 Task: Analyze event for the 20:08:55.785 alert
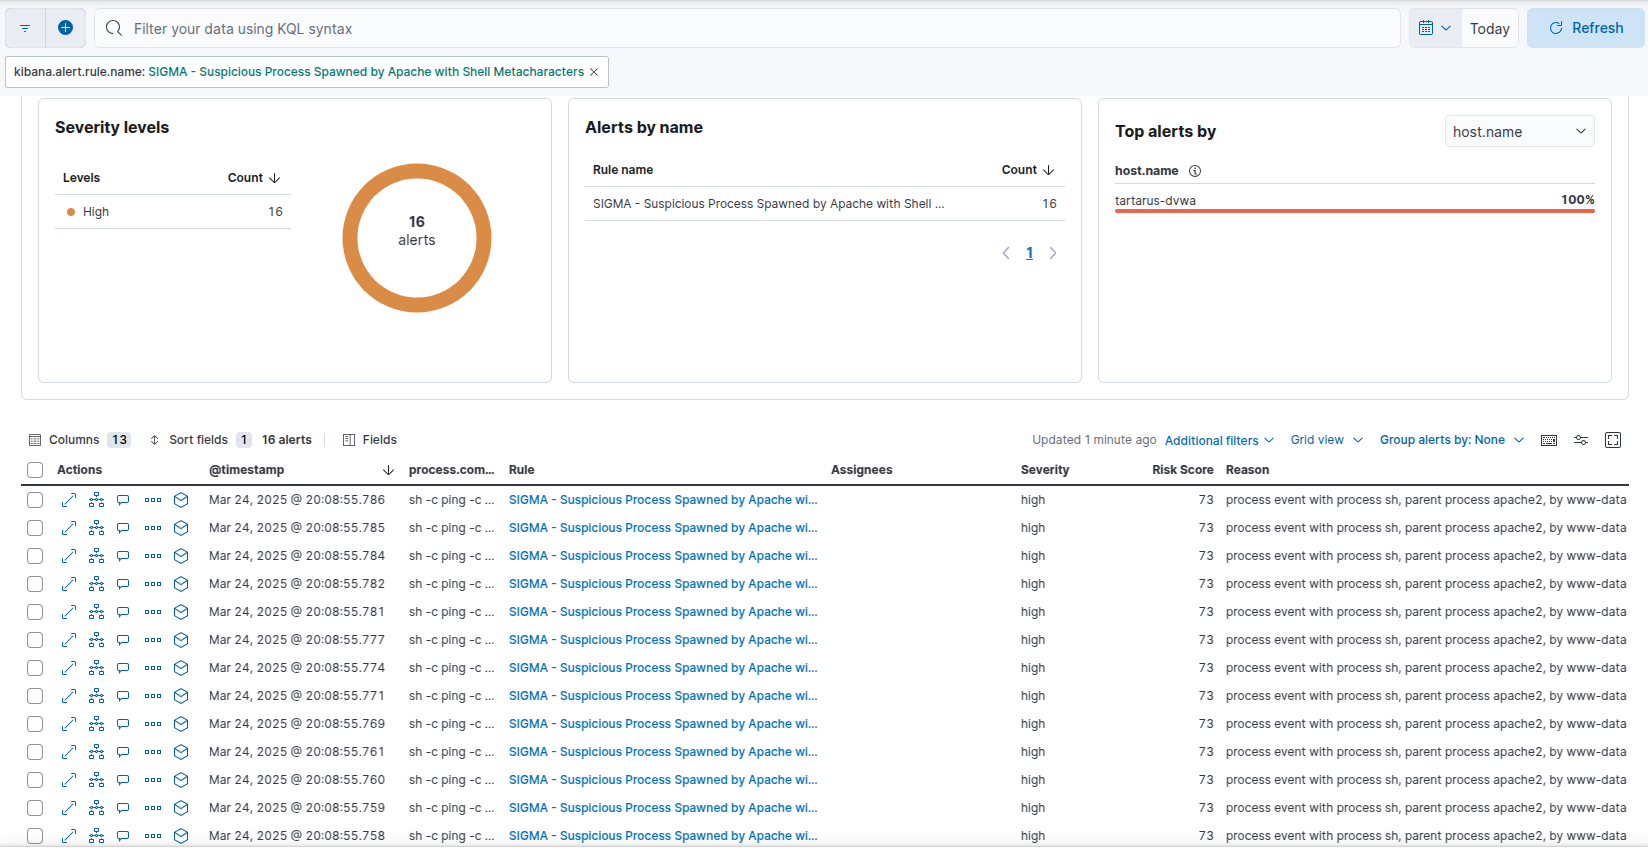point(96,528)
